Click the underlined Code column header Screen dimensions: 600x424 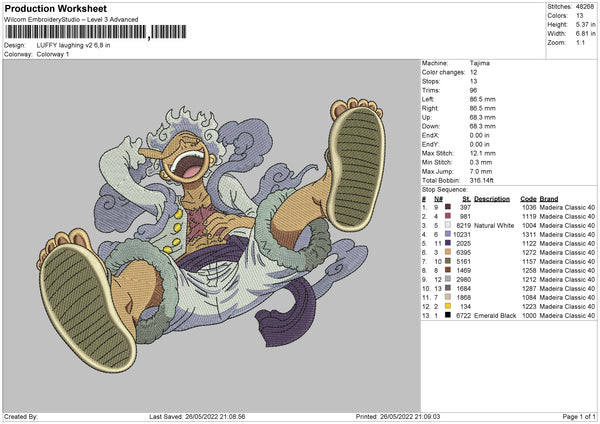point(528,199)
